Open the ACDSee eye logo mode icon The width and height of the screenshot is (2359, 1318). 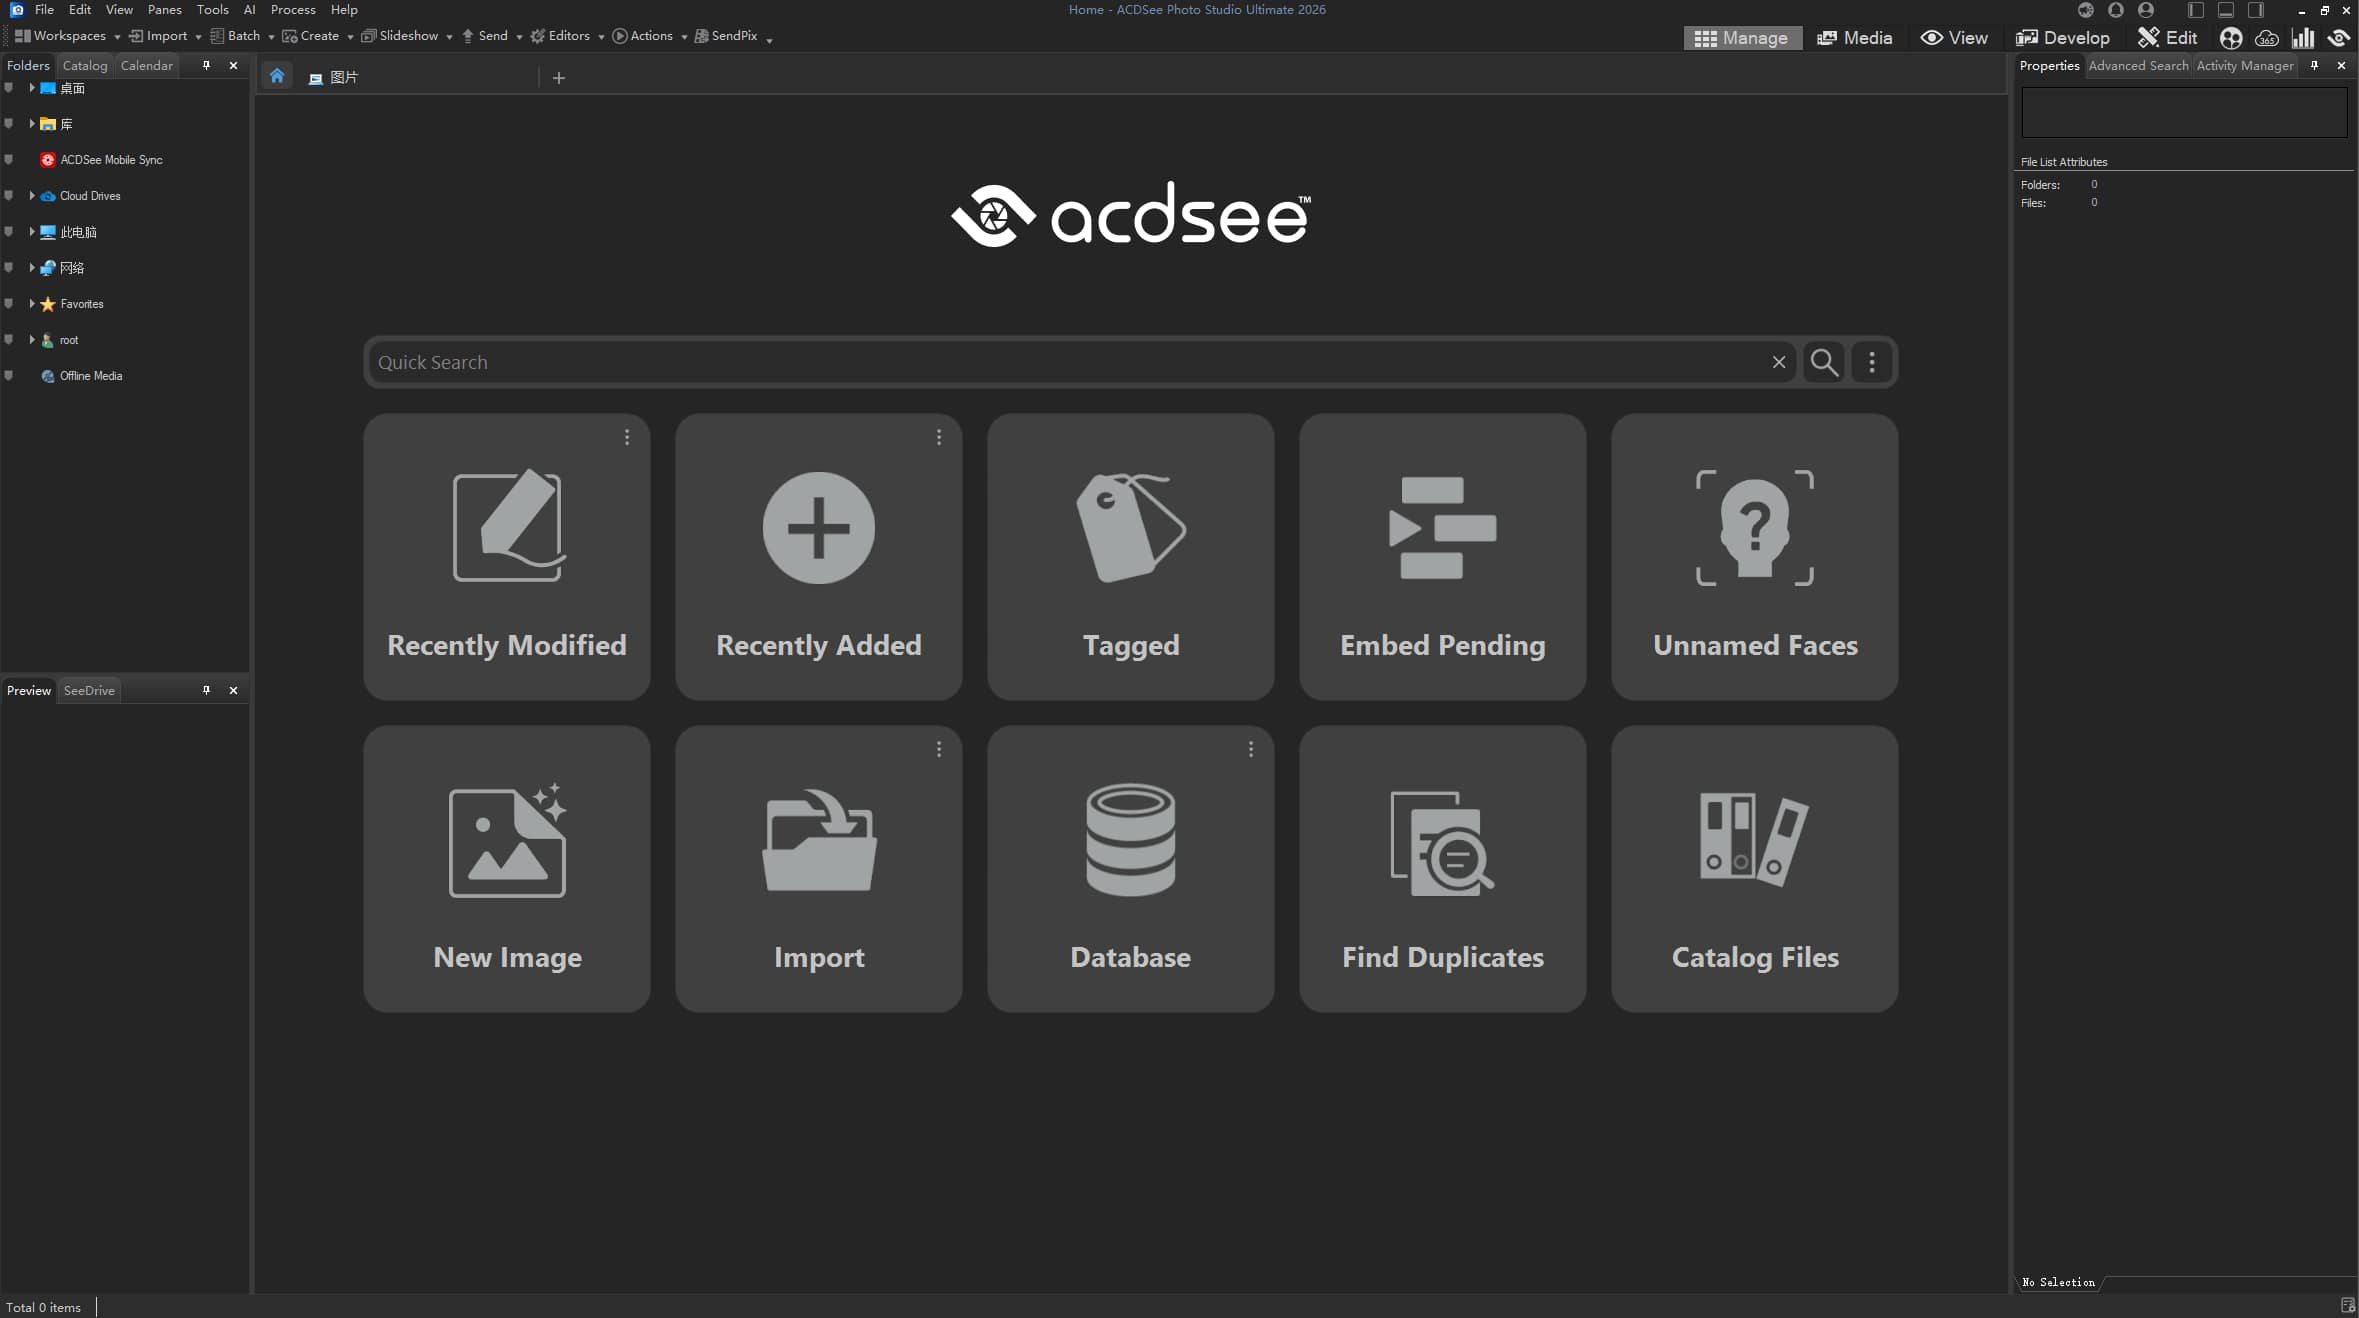[2338, 38]
